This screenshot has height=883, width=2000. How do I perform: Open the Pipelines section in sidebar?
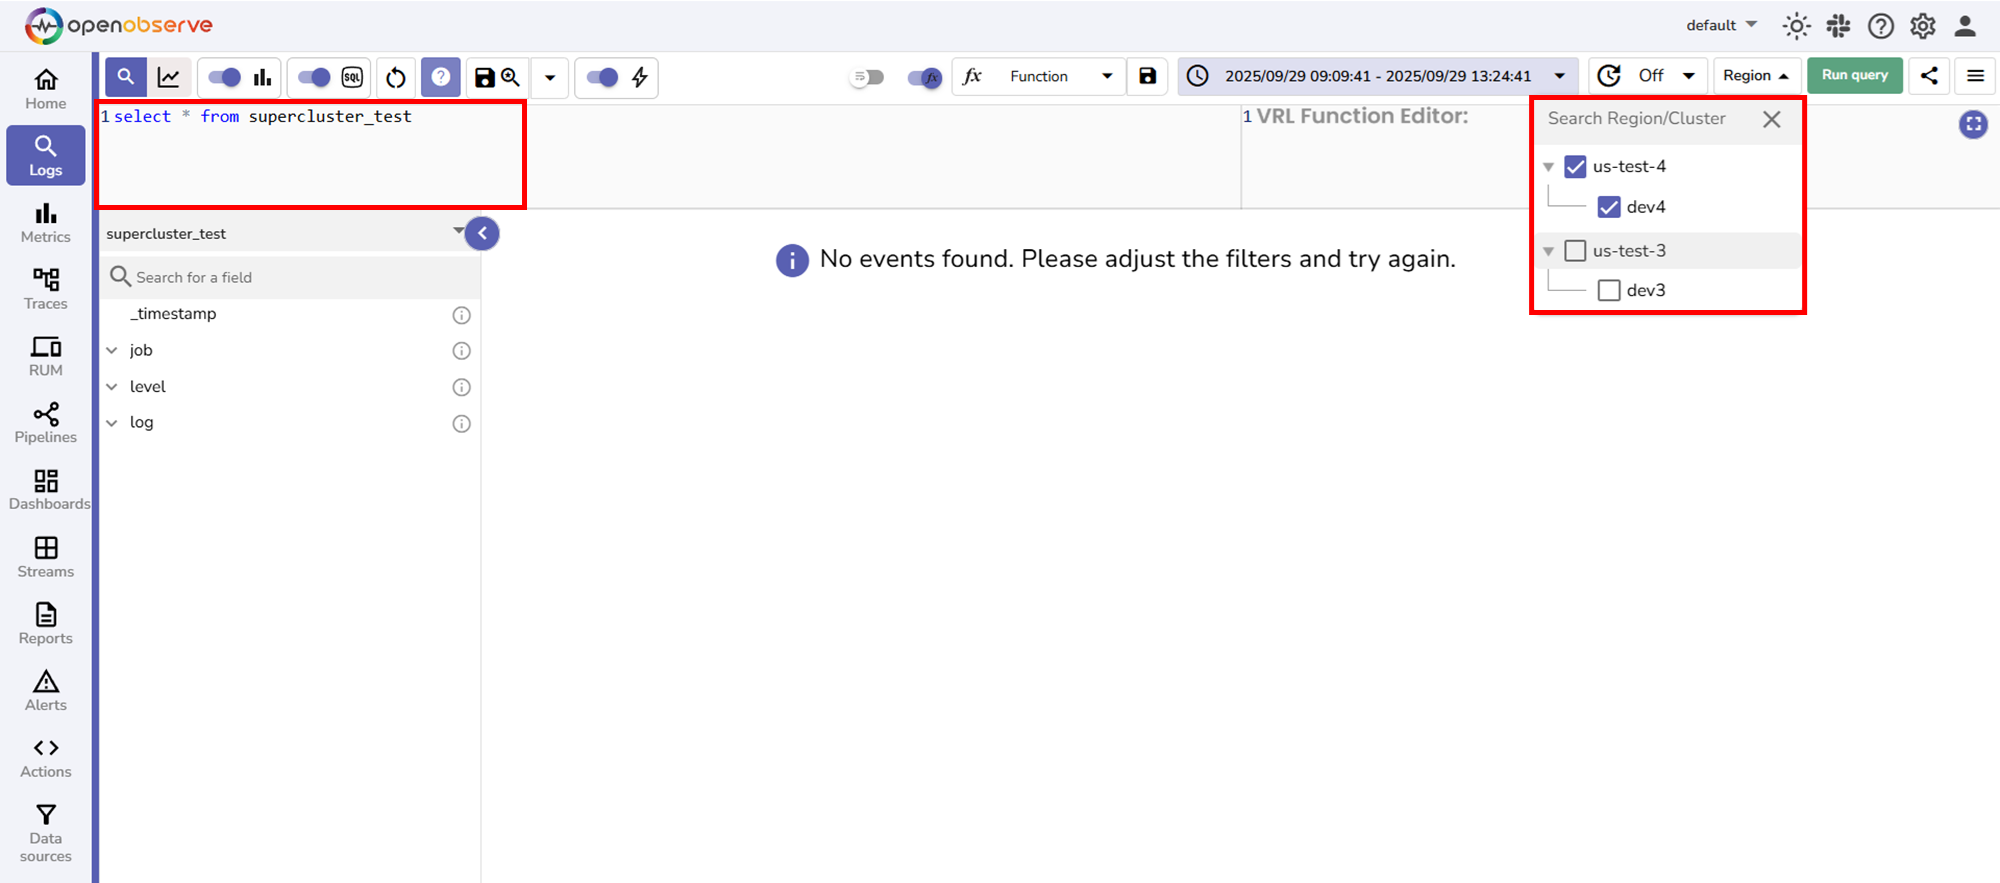pyautogui.click(x=46, y=423)
